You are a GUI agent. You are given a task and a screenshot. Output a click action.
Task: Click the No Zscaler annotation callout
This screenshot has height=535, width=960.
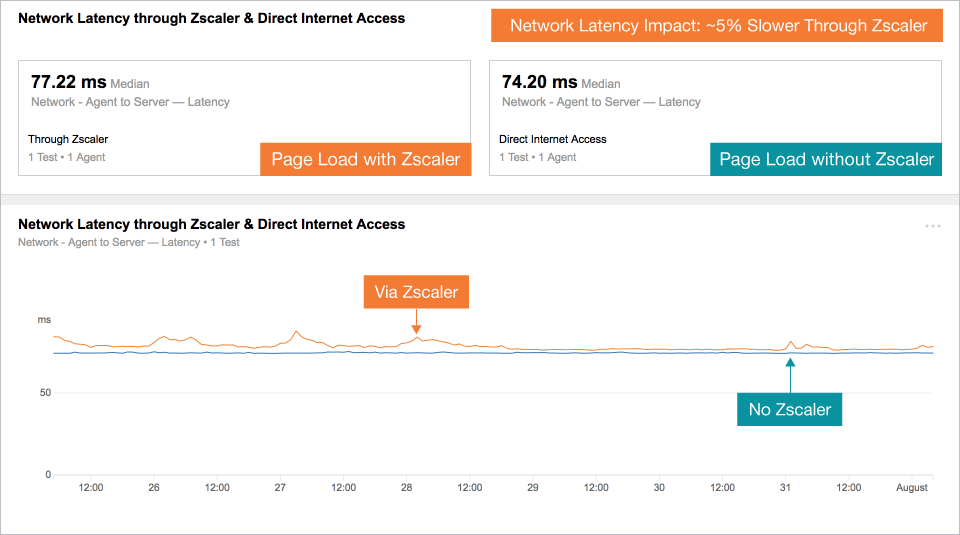pos(790,409)
